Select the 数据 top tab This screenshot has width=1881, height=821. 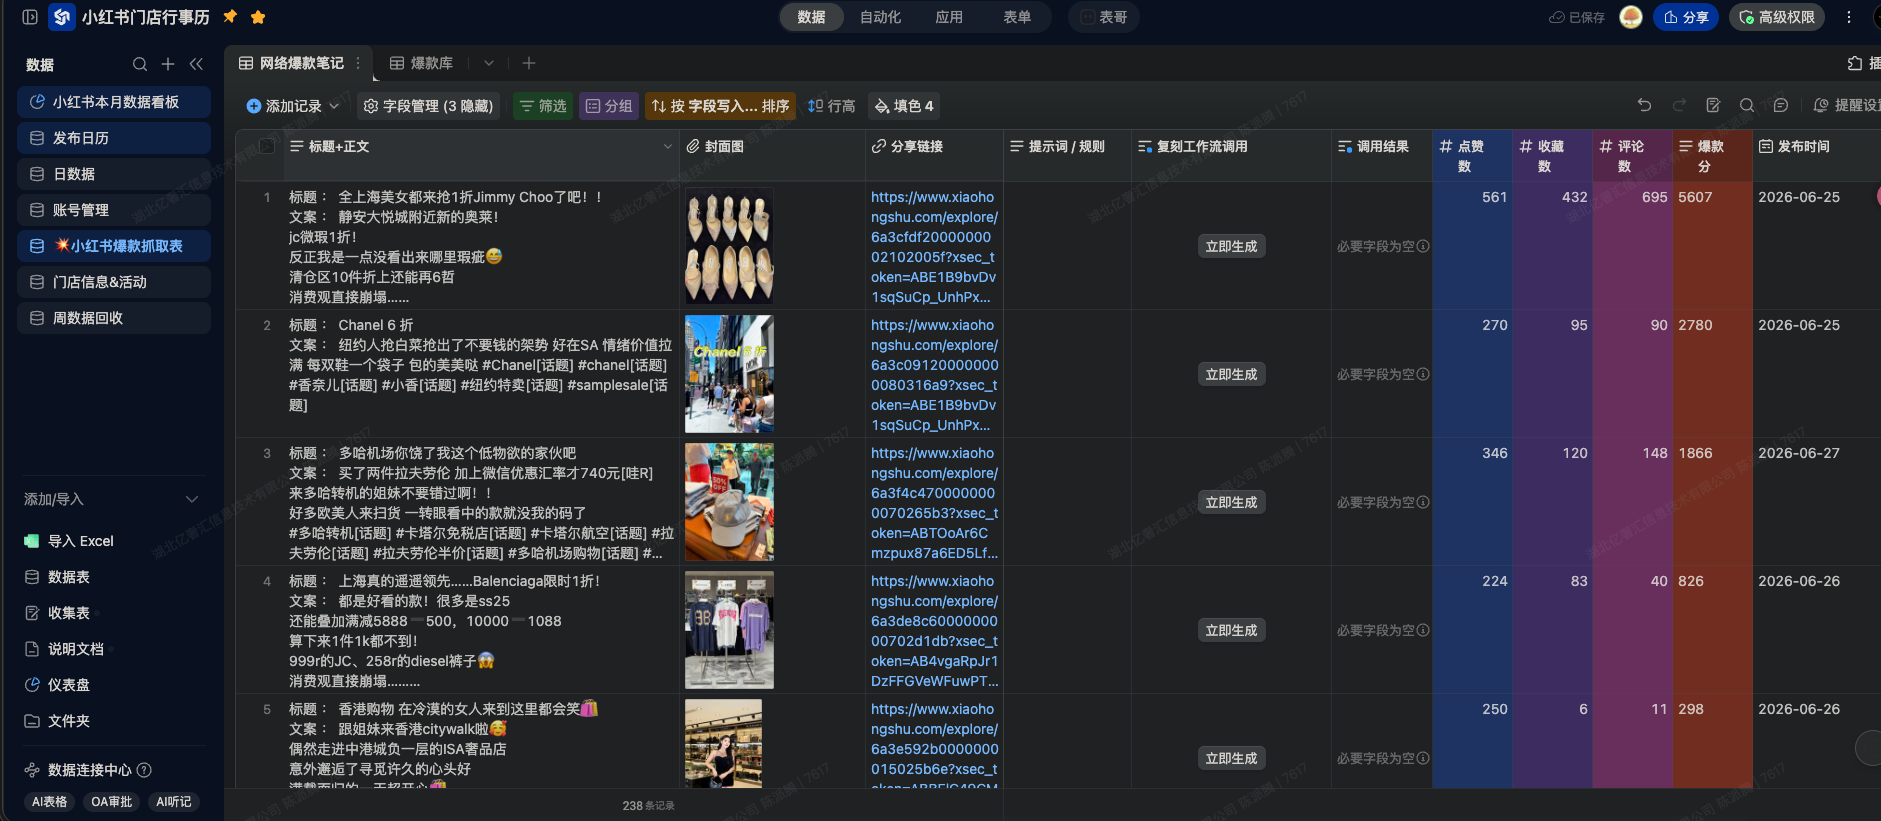[x=811, y=17]
